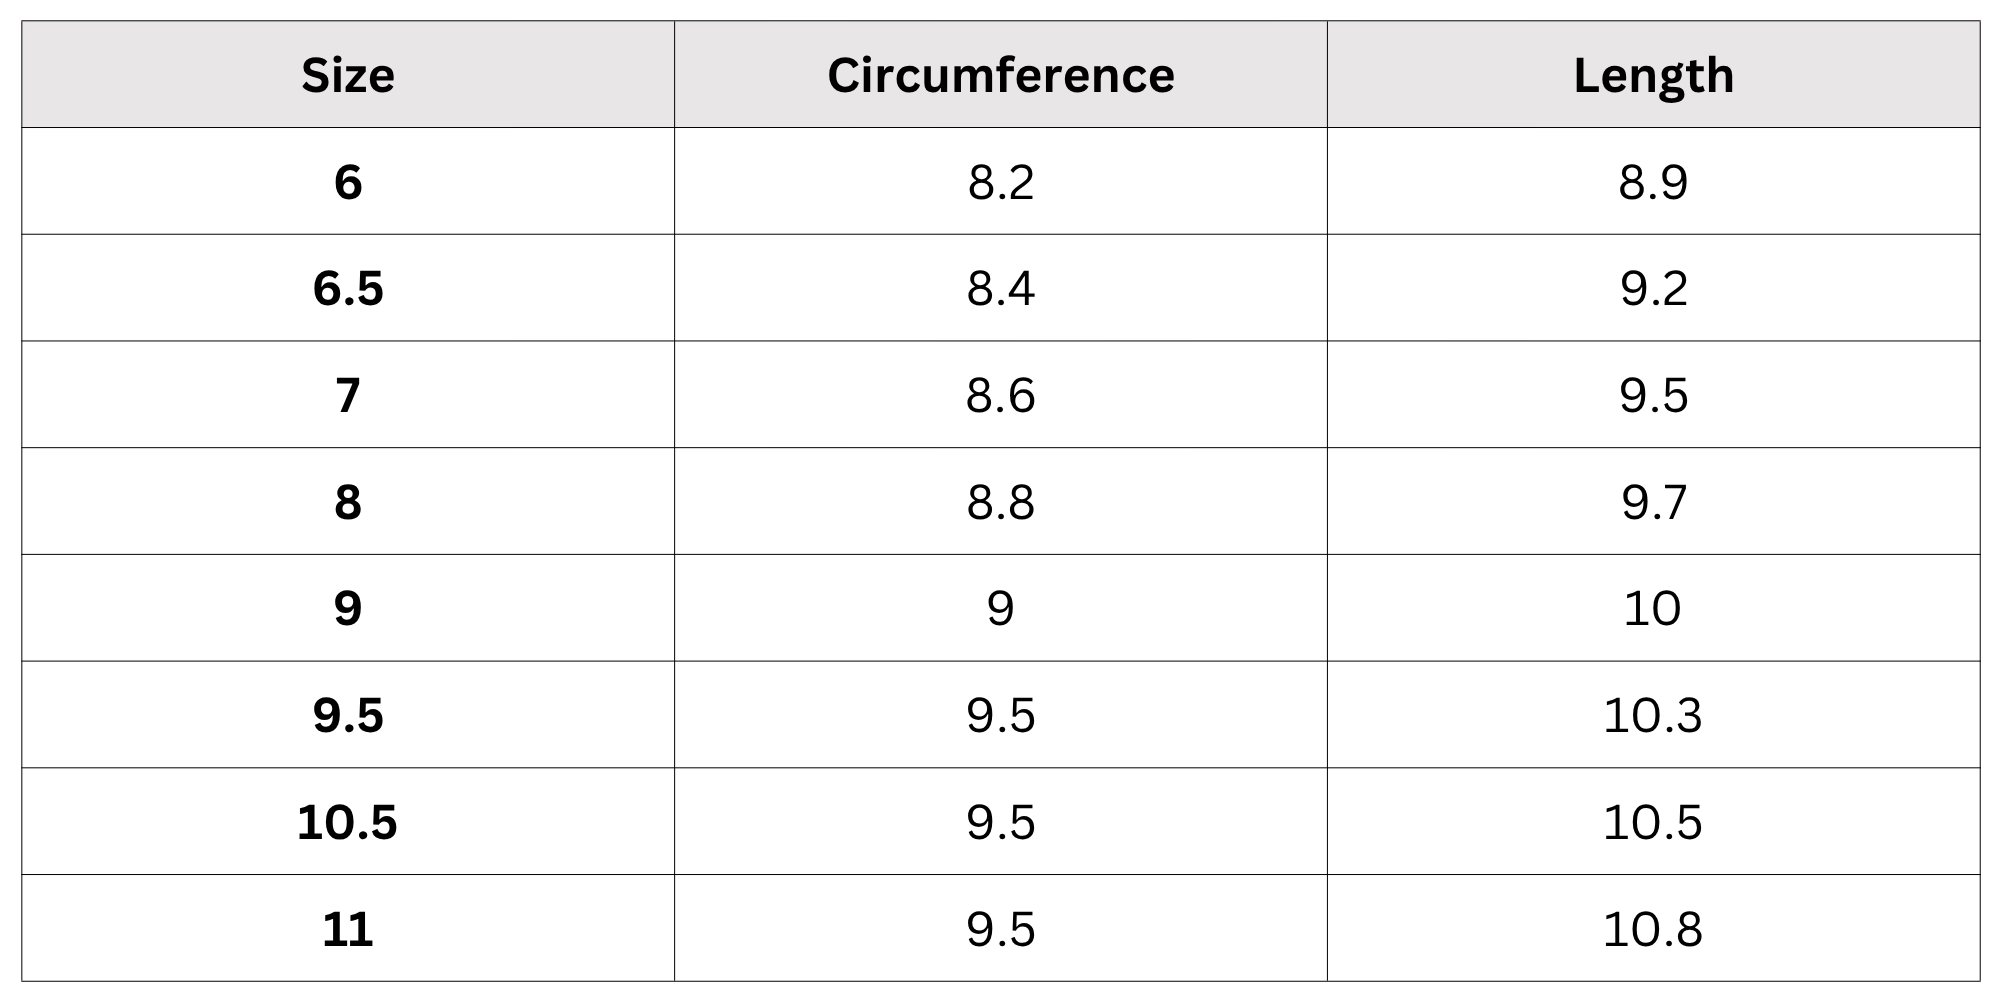The image size is (2000, 1000).
Task: Click circumference value 8.8
Action: [1001, 502]
